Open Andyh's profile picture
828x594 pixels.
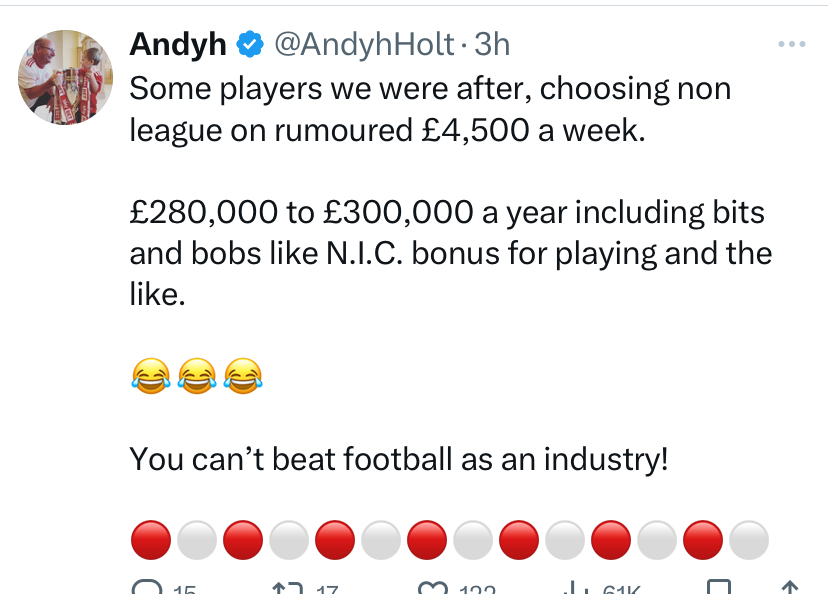[x=65, y=78]
